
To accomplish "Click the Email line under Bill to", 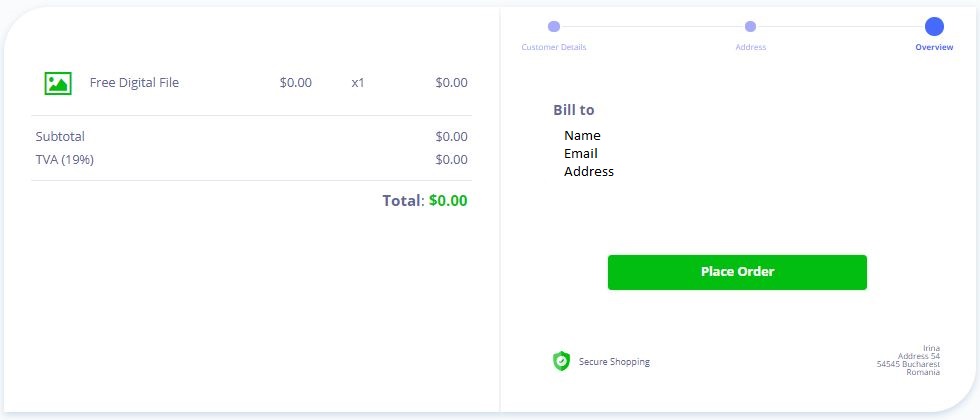I will (581, 153).
